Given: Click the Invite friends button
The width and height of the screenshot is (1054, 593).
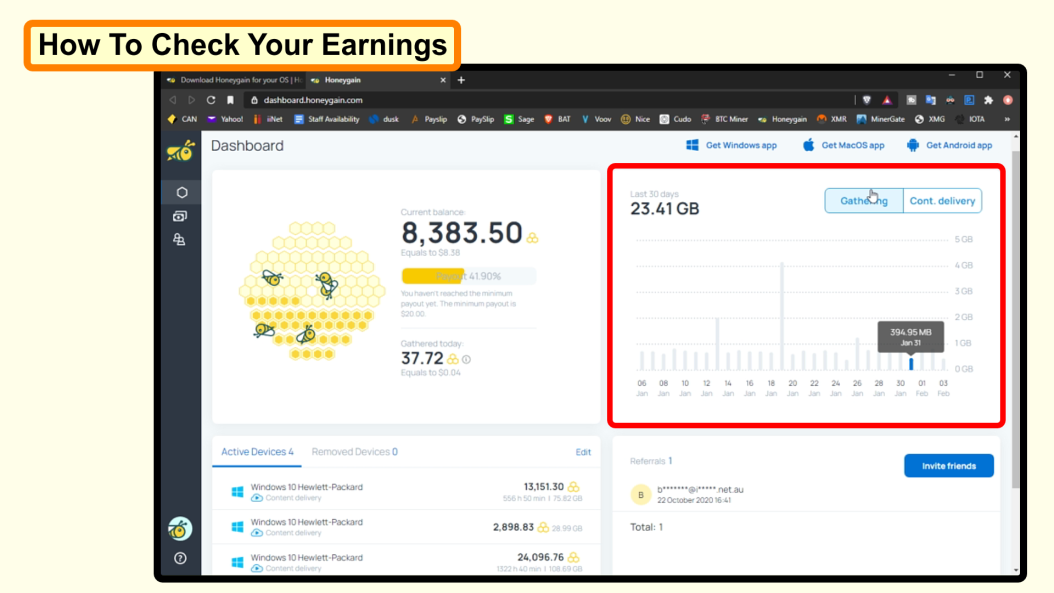Looking at the screenshot, I should (x=948, y=466).
